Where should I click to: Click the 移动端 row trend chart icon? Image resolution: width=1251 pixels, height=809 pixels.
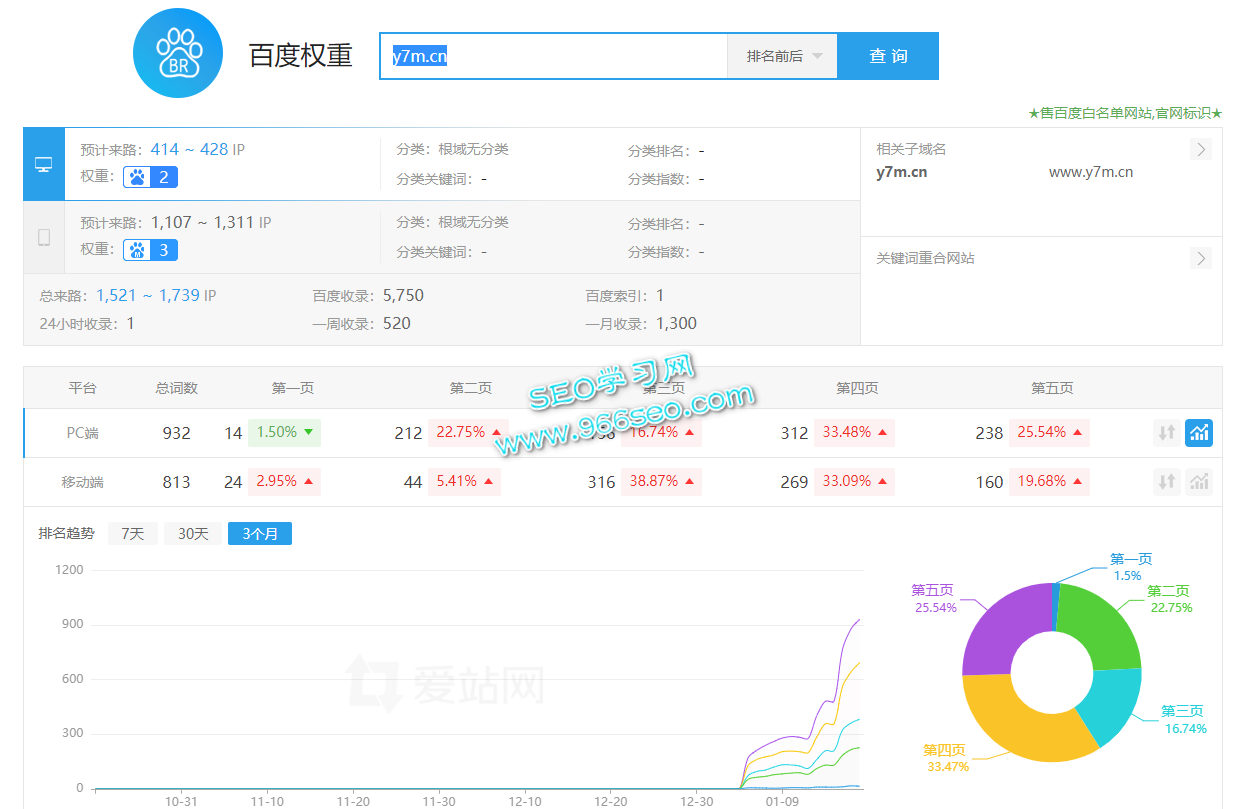[1199, 482]
